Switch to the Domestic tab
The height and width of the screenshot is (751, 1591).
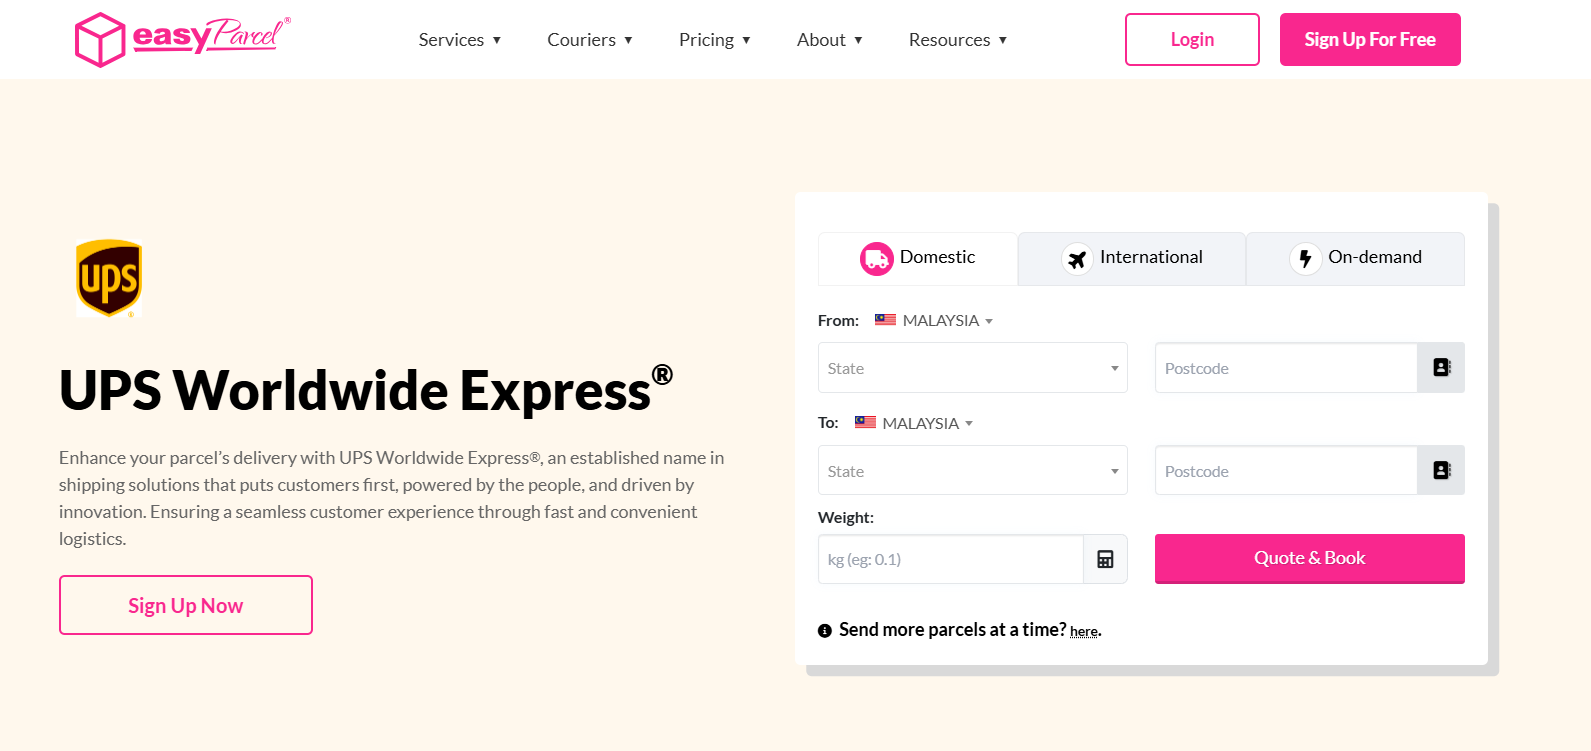918,259
